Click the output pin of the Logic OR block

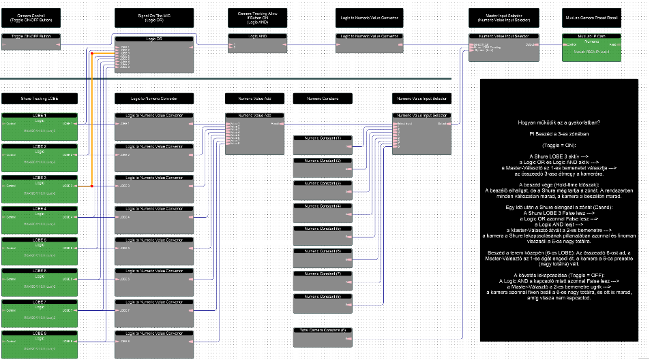[191, 47]
